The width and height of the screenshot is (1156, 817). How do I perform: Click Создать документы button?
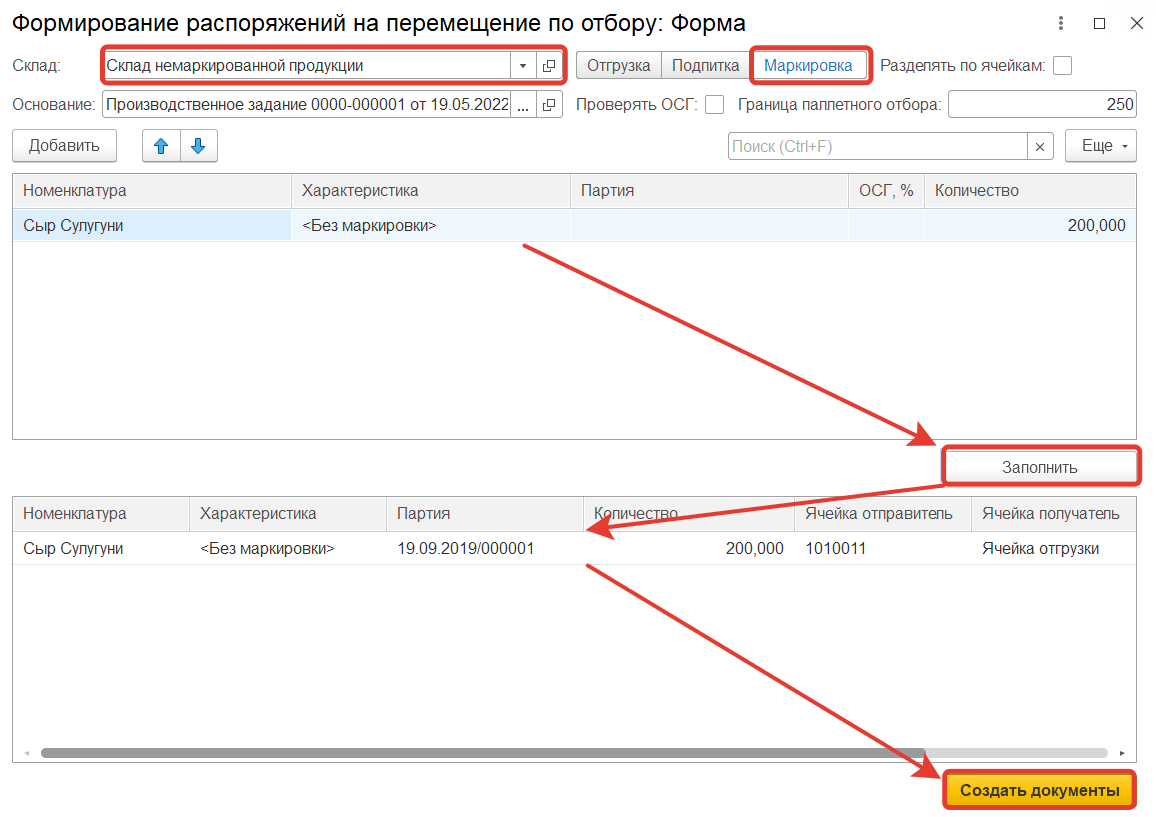pos(1039,791)
